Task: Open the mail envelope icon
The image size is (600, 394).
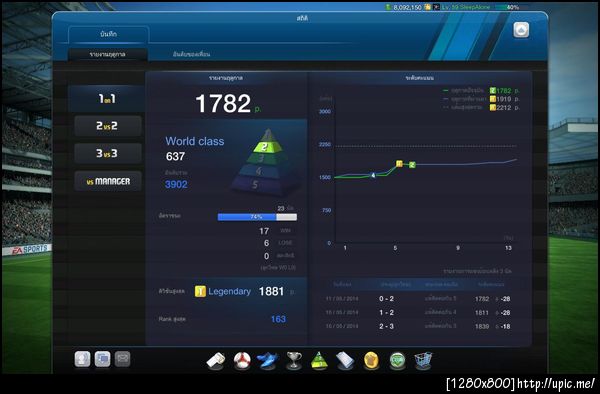Action: 122,359
